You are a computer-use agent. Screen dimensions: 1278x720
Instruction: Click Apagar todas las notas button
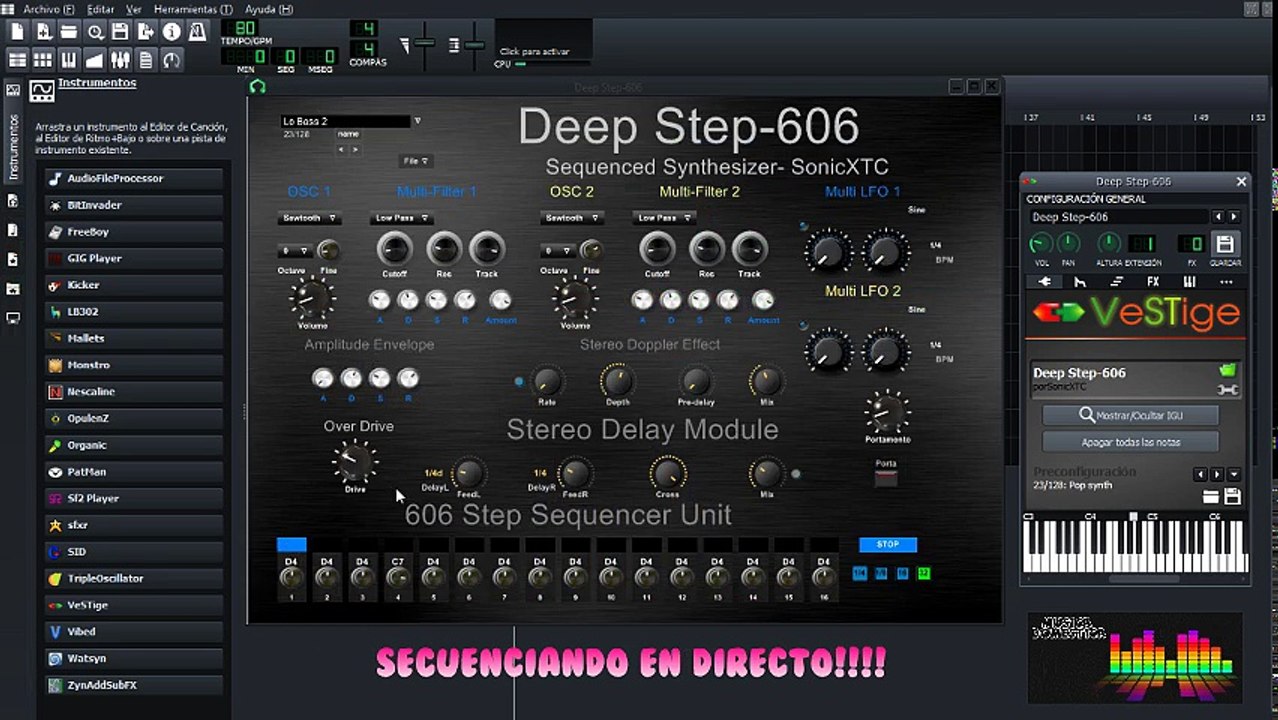coord(1130,442)
